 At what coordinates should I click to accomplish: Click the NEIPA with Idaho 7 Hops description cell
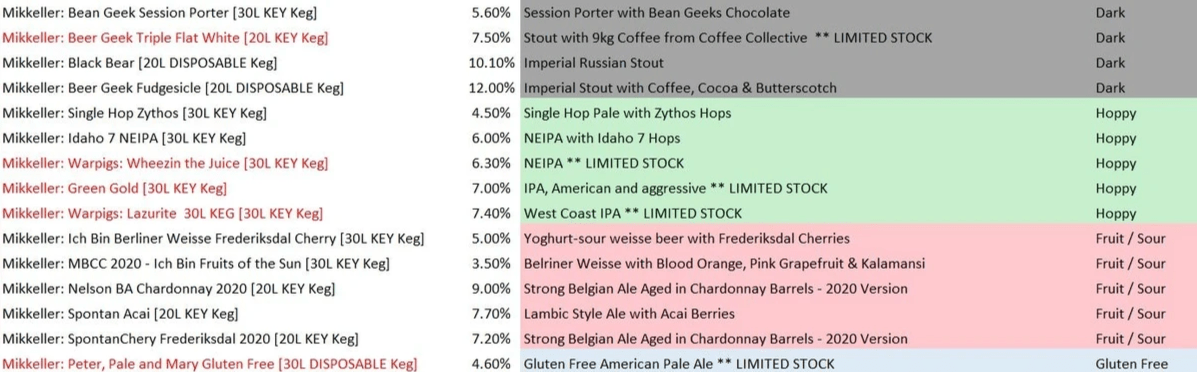coord(602,138)
